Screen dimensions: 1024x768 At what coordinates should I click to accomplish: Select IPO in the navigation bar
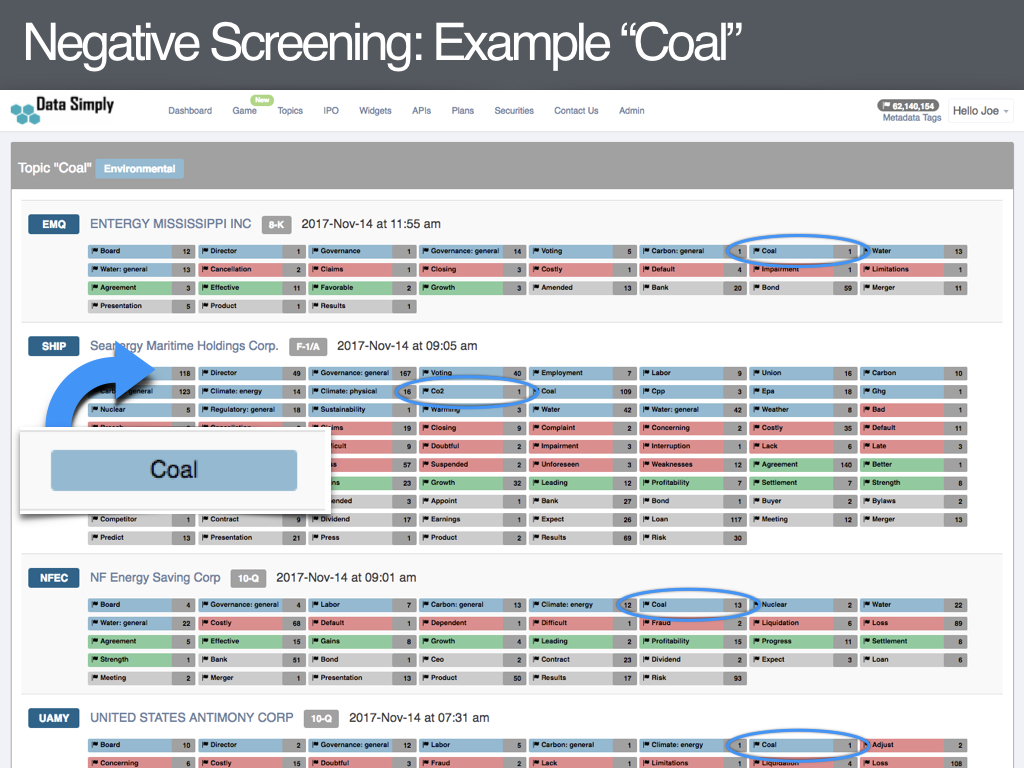pyautogui.click(x=331, y=110)
